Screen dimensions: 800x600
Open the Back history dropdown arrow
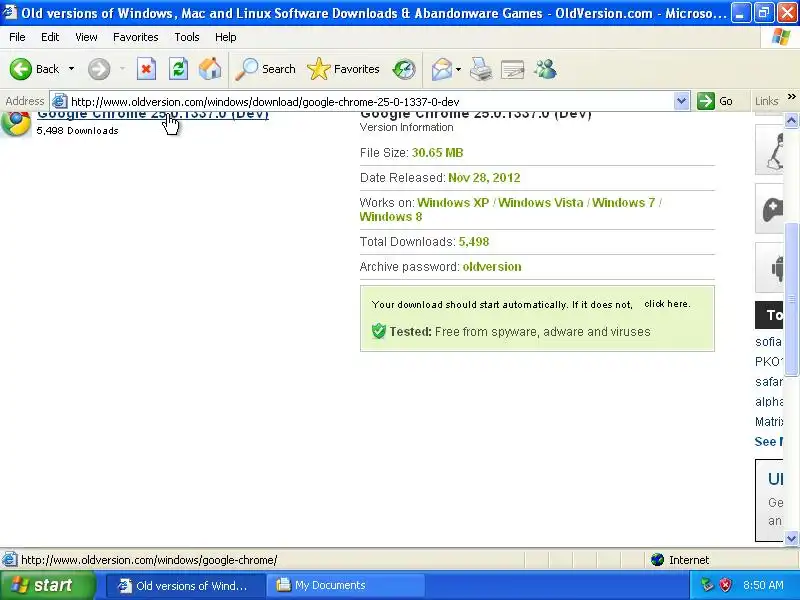tap(71, 69)
